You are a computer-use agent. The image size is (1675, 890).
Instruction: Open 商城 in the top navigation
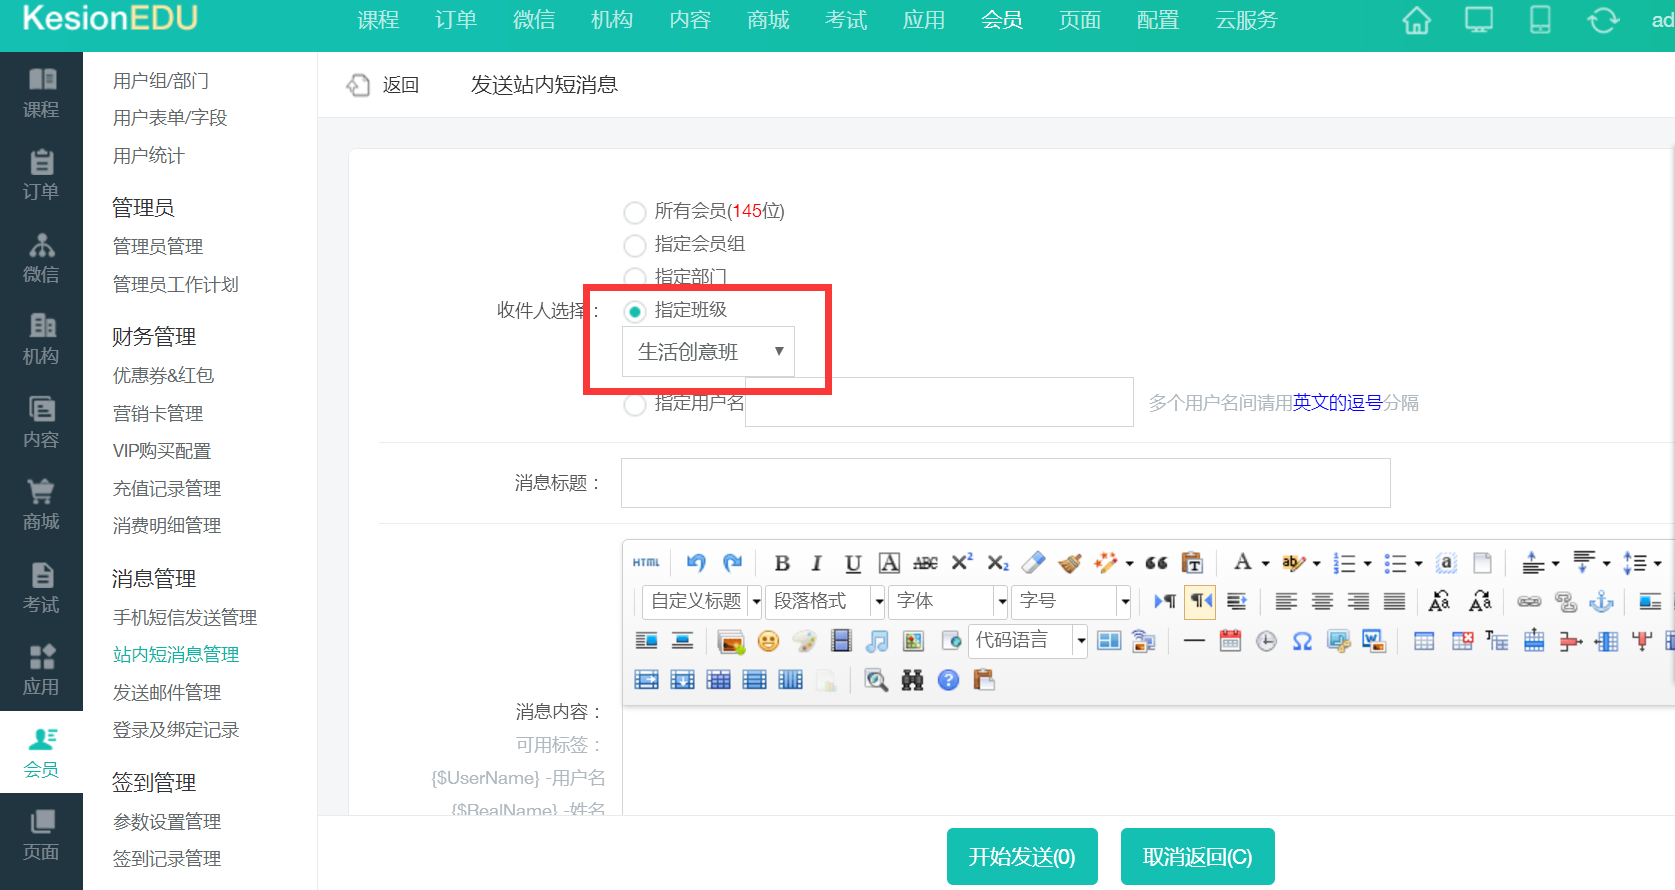767,20
